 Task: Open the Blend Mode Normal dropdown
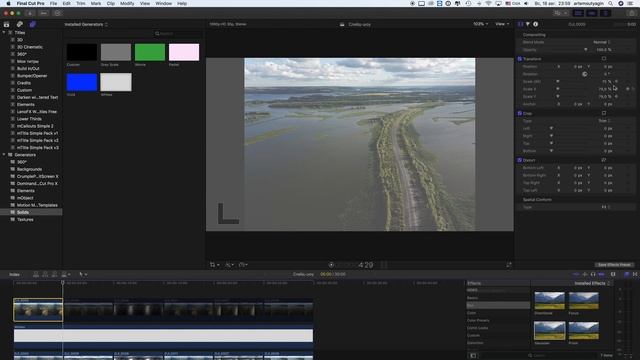pyautogui.click(x=601, y=42)
